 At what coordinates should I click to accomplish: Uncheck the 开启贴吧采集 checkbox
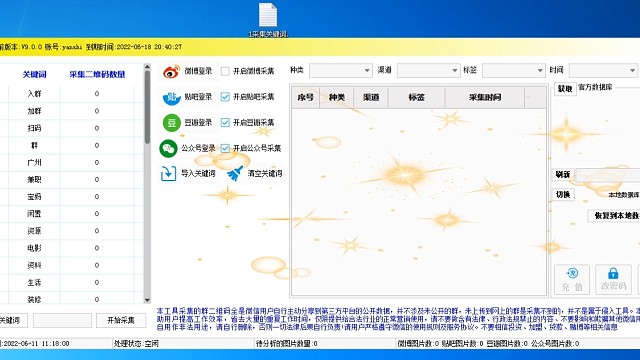pyautogui.click(x=225, y=97)
